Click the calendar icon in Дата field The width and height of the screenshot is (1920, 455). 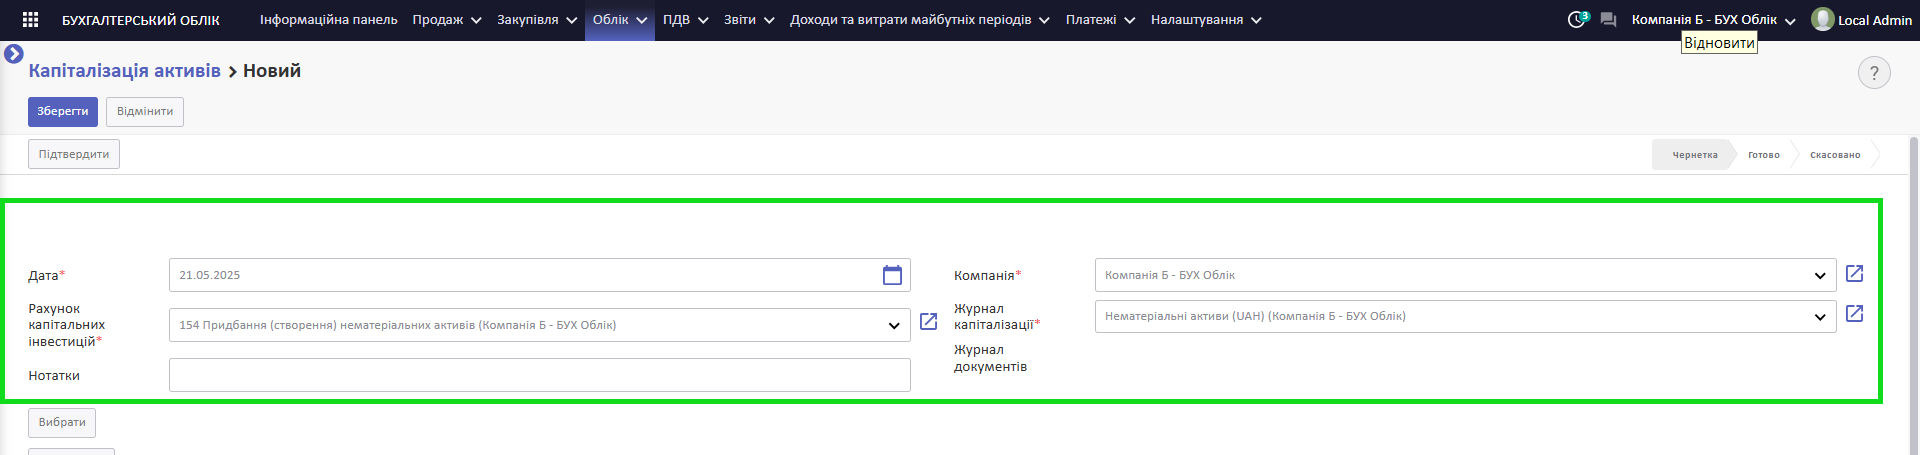(893, 275)
